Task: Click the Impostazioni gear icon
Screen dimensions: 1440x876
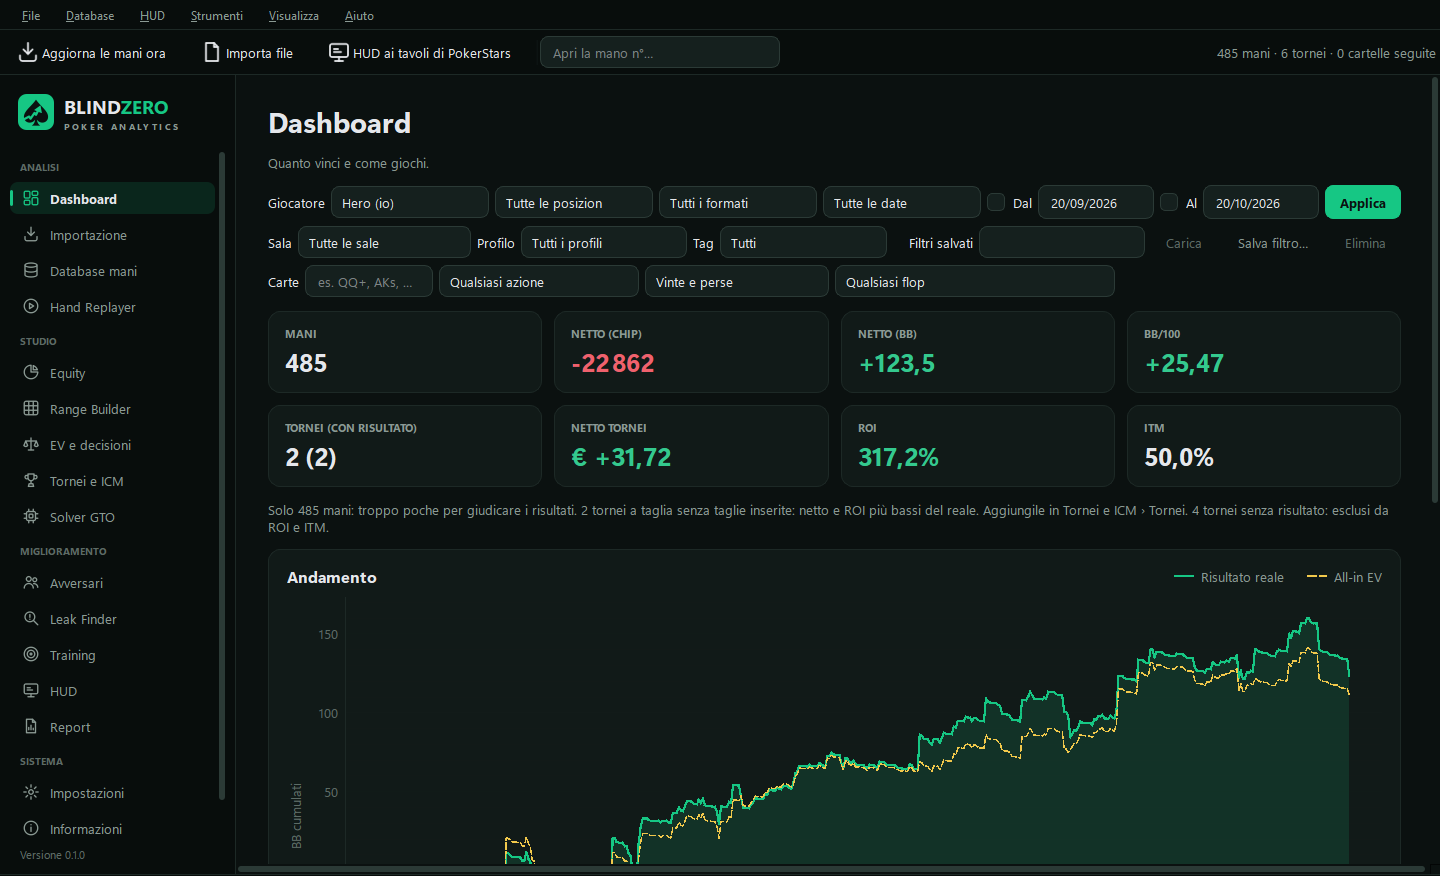Action: (31, 792)
